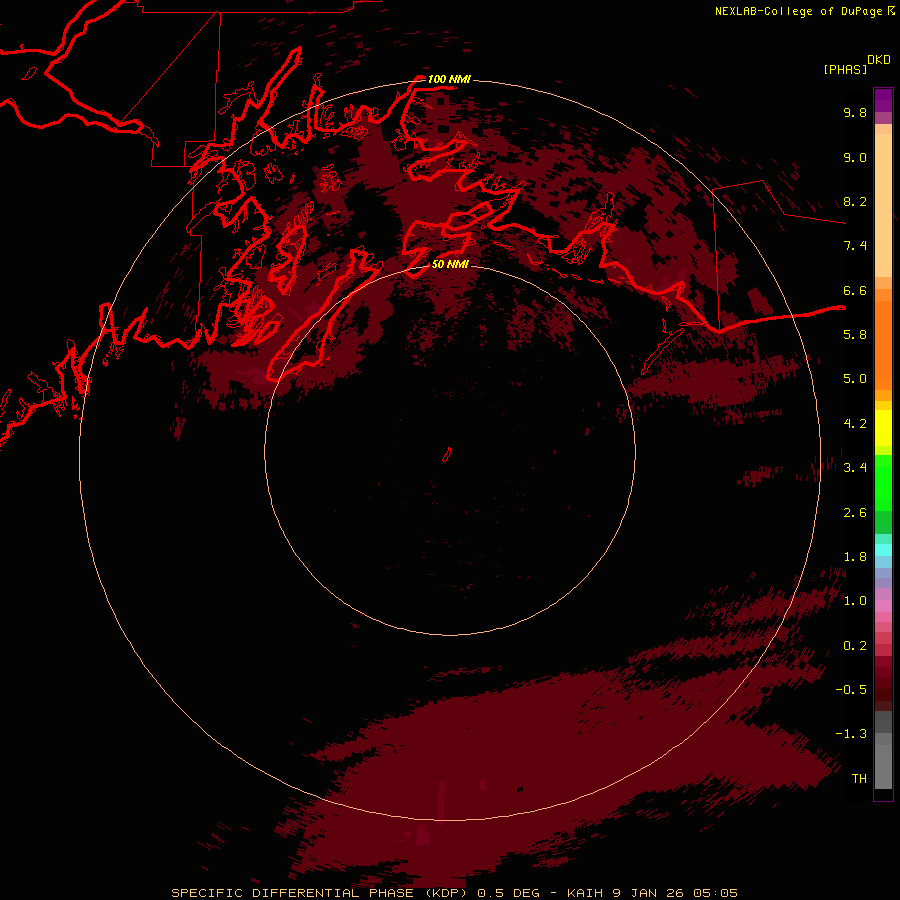Click the 7.4 scale label
900x900 pixels.
[855, 246]
